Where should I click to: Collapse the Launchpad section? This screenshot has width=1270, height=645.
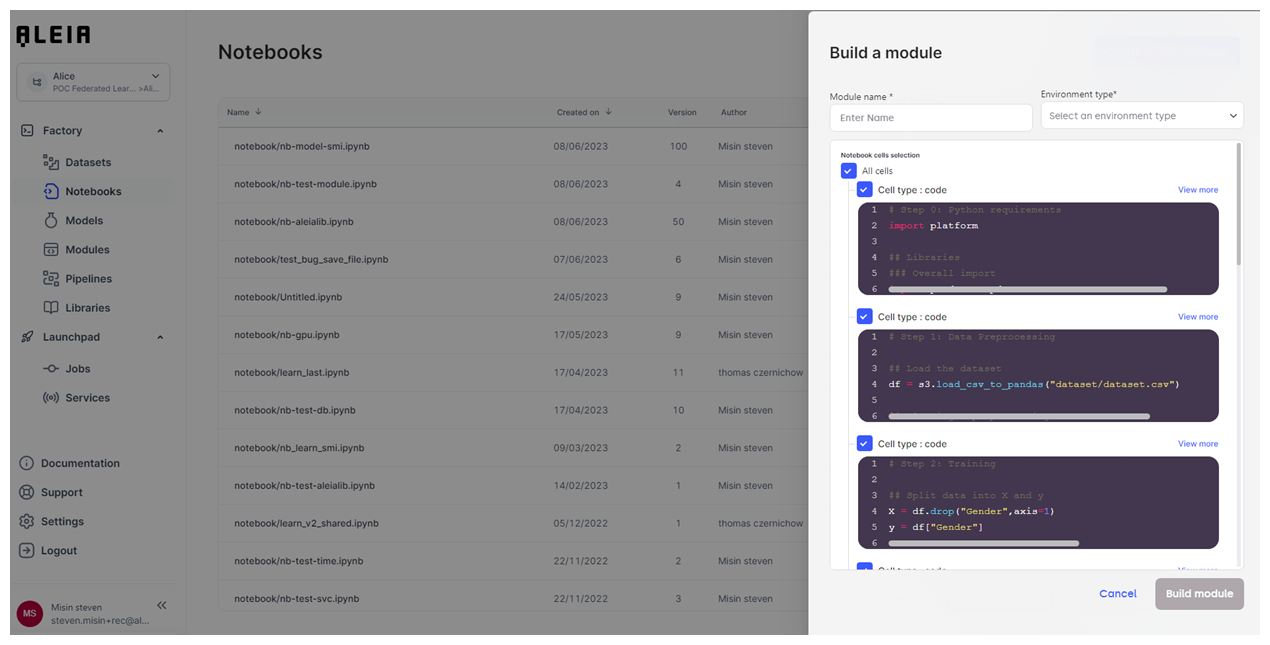pyautogui.click(x=159, y=337)
